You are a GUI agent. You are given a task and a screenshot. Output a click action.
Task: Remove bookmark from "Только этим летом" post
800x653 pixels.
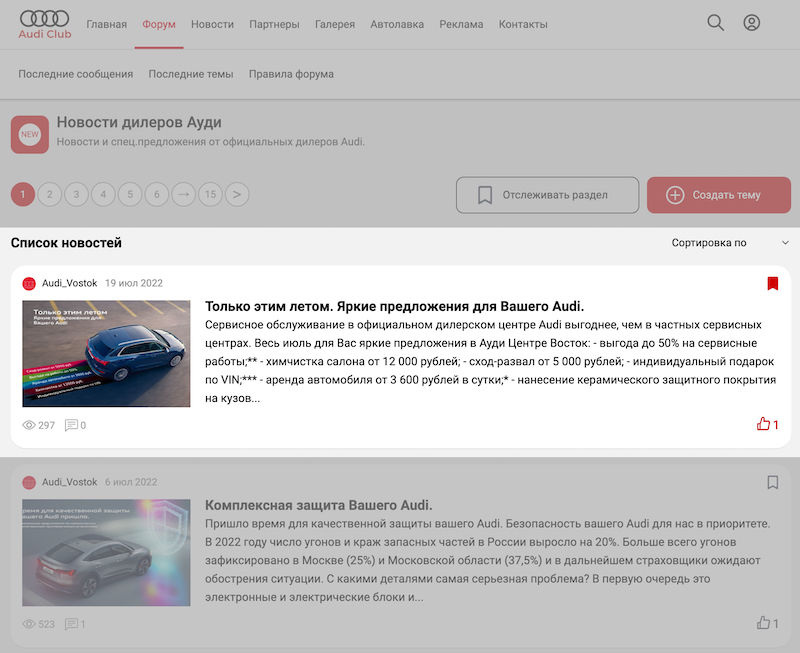(x=773, y=283)
